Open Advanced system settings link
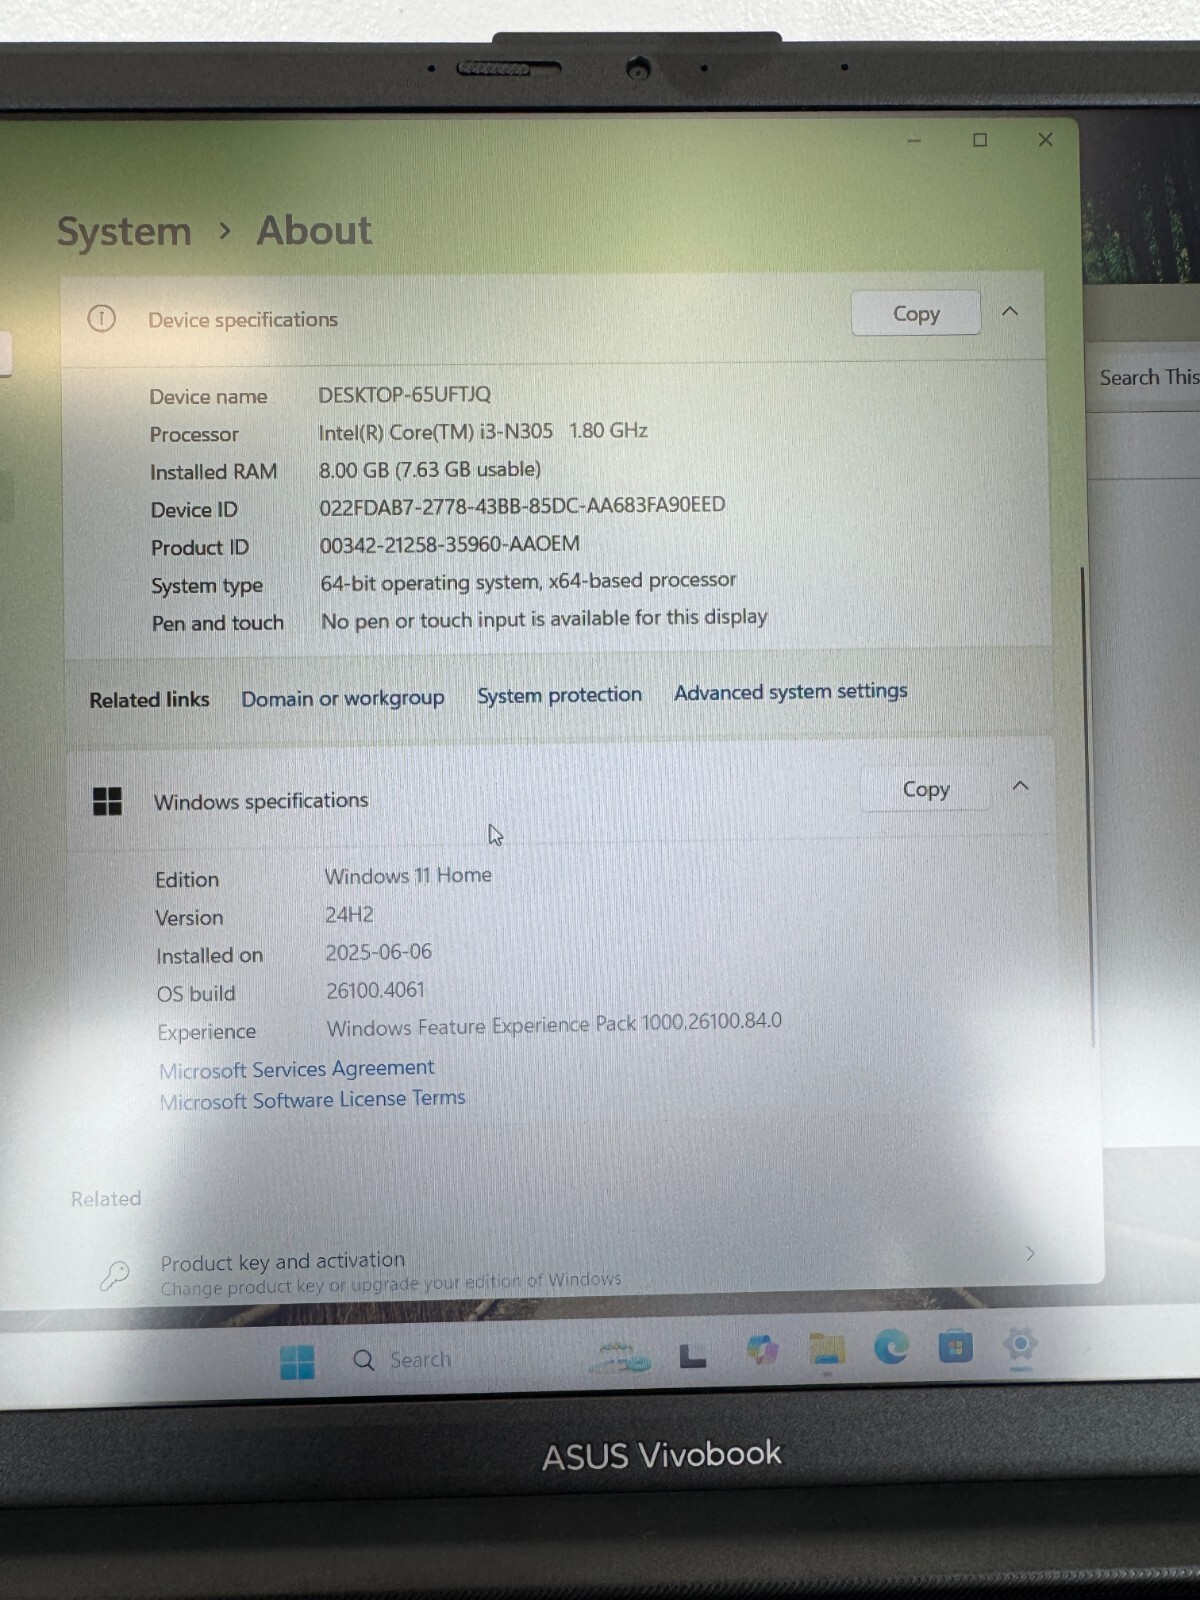 790,691
